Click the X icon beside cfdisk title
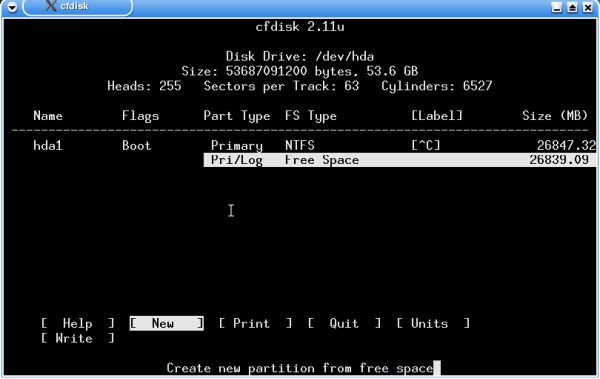Viewport: 600px width, 379px height. [x=51, y=6]
